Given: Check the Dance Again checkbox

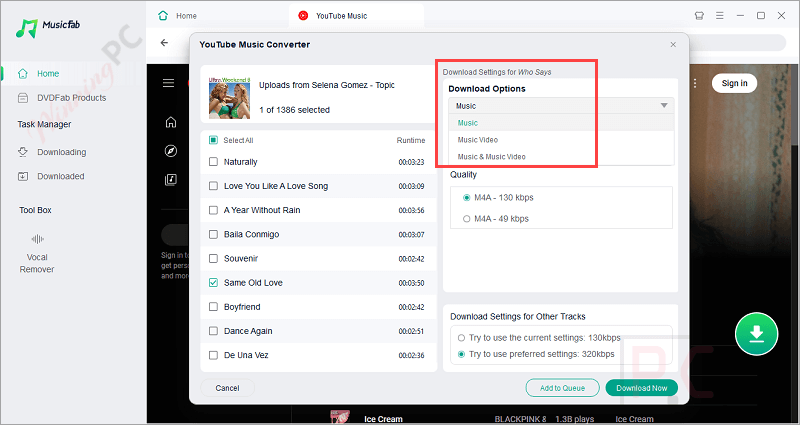Looking at the screenshot, I should (x=213, y=331).
